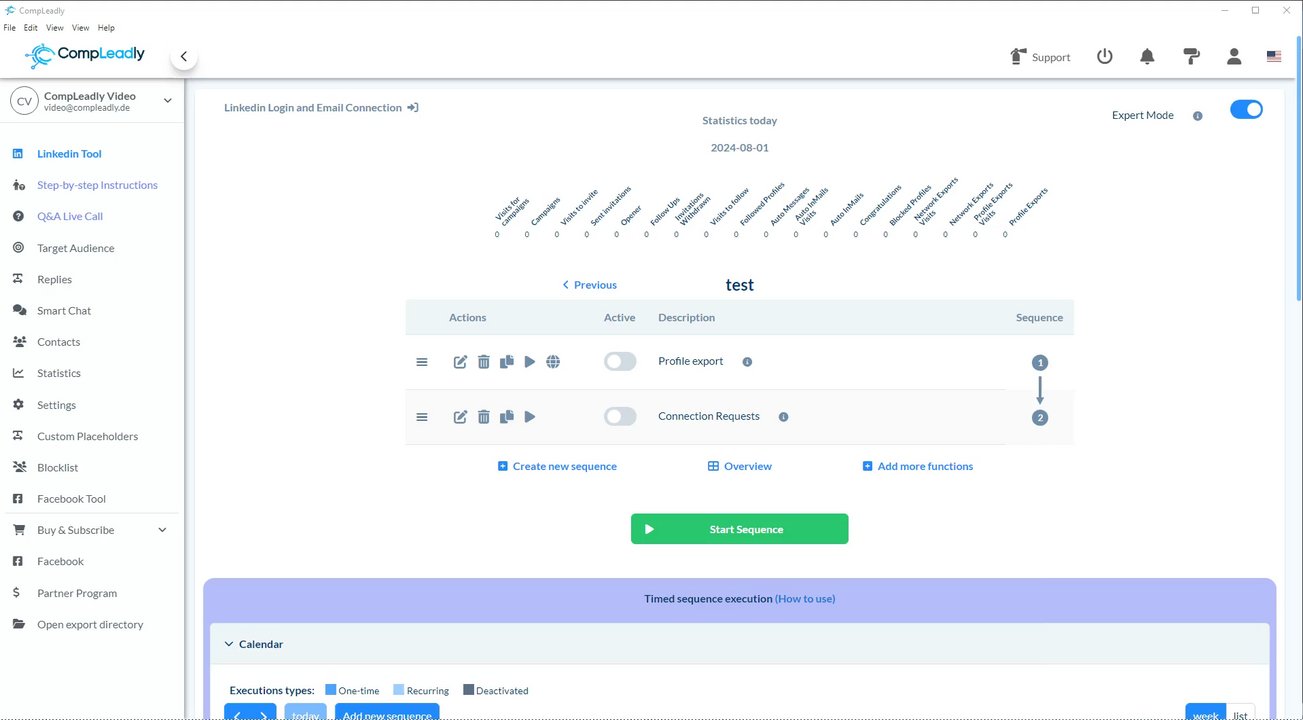Grab the Profile export row reorder handle

coord(422,362)
